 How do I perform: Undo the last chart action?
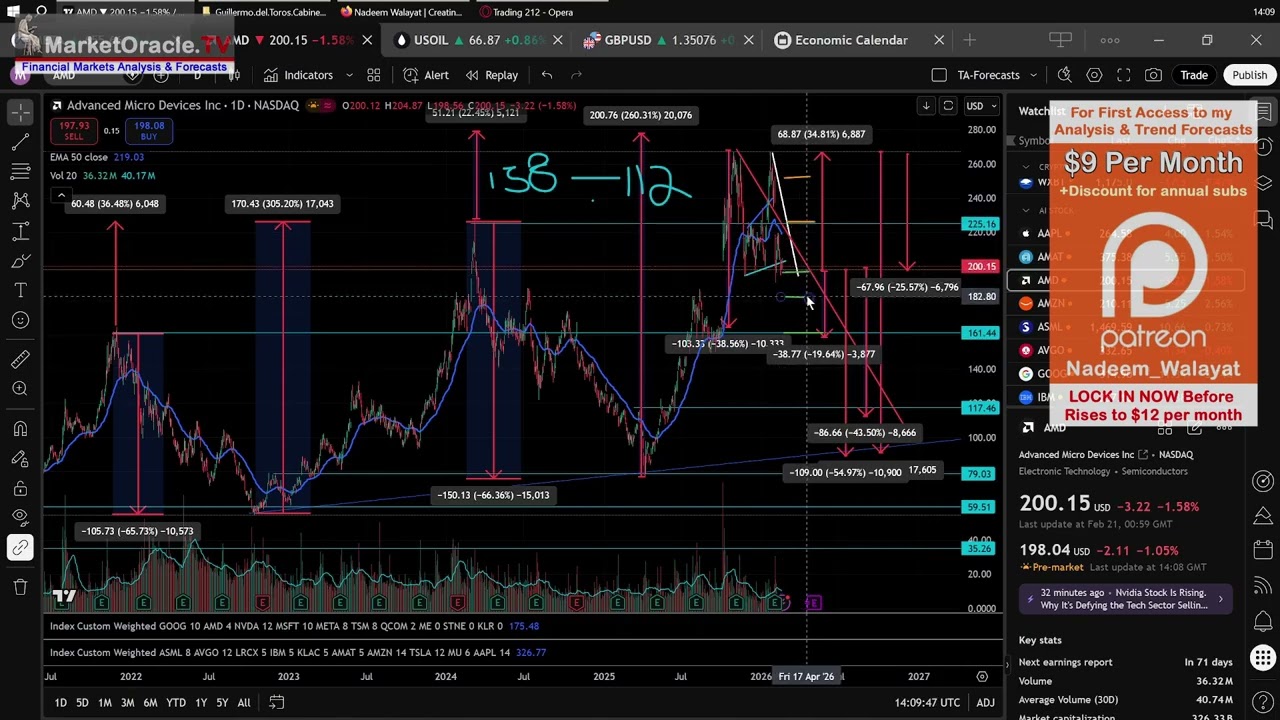coord(547,75)
